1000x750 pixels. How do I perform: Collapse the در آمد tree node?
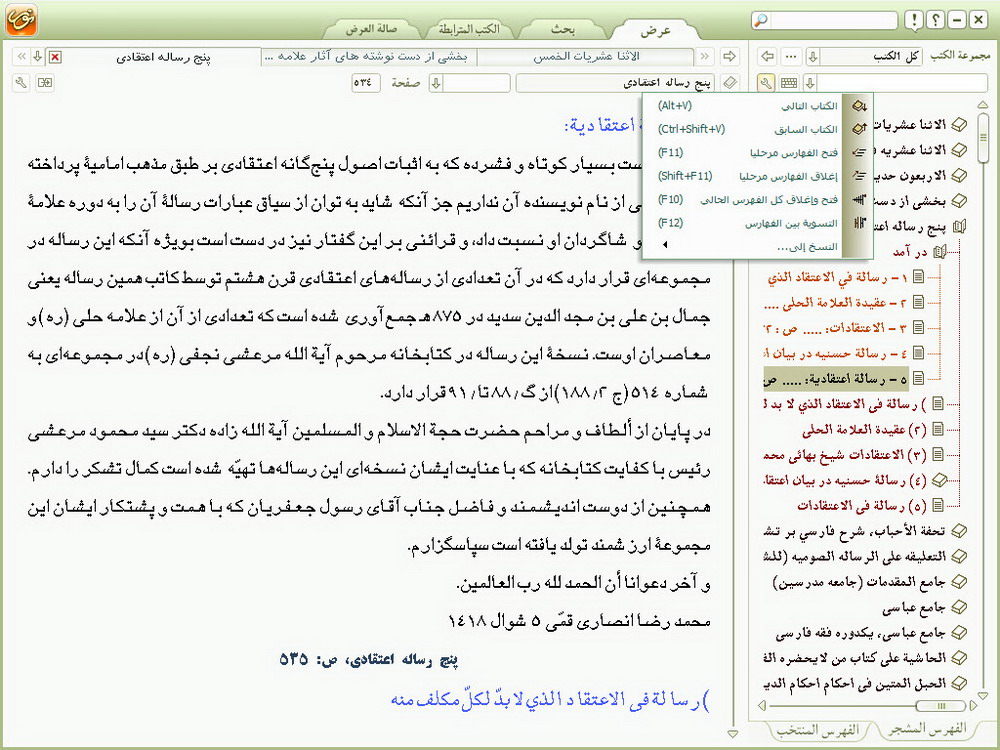[940, 252]
